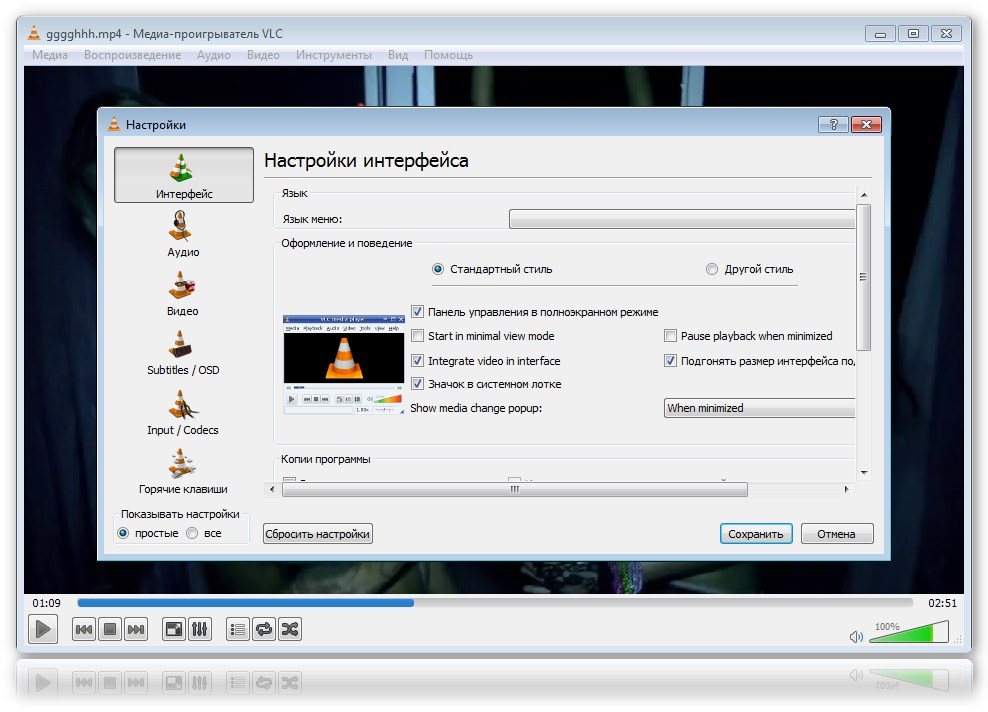The width and height of the screenshot is (988, 712).
Task: Select 'все' to show all settings
Action: click(x=192, y=533)
